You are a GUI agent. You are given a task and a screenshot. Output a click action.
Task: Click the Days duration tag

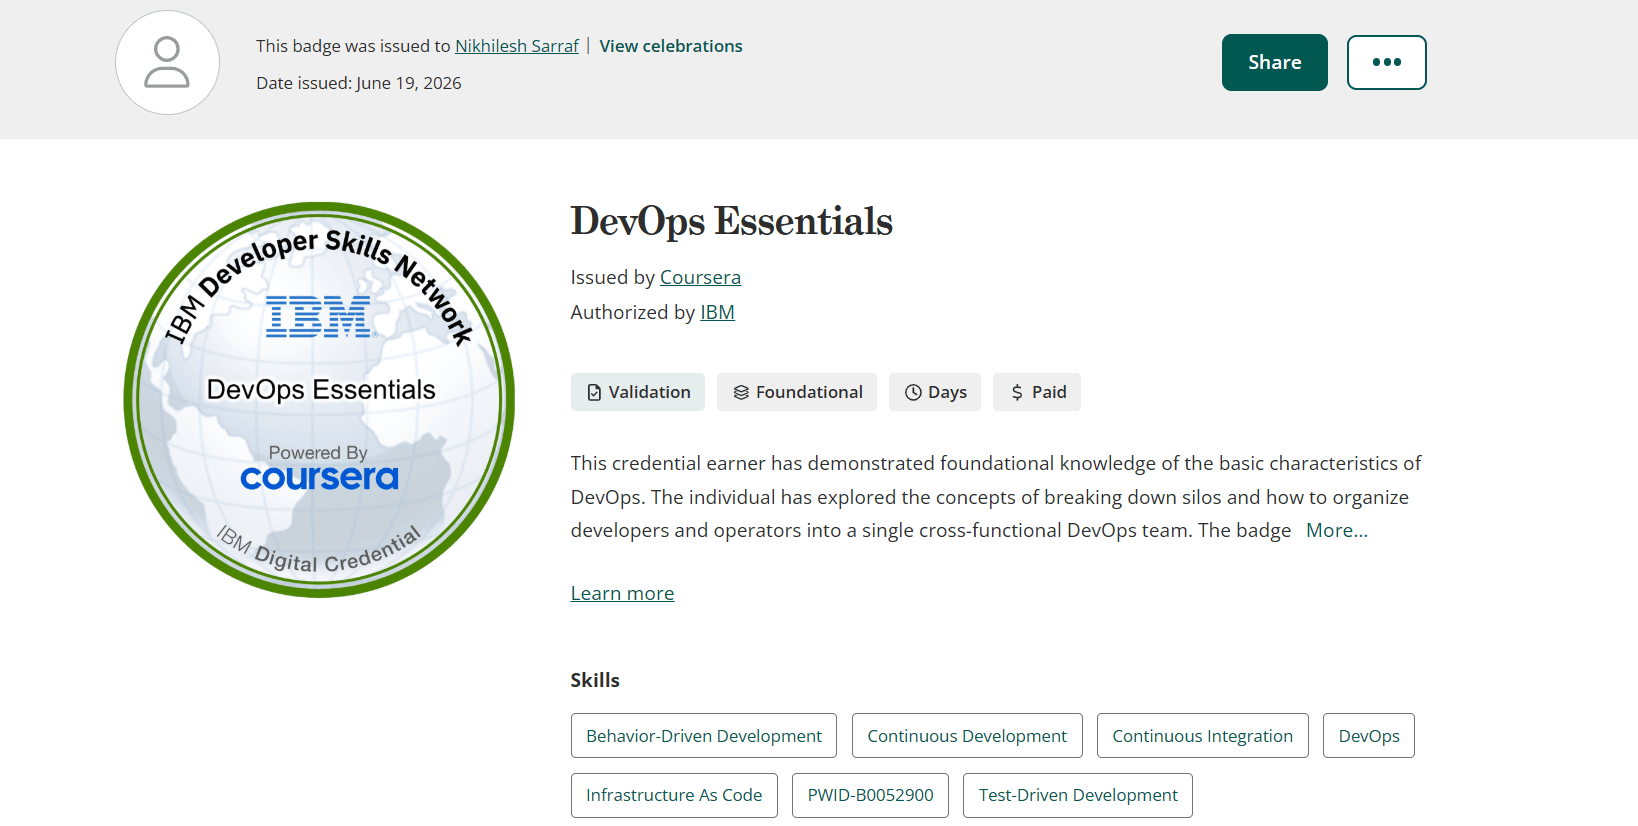coord(935,392)
